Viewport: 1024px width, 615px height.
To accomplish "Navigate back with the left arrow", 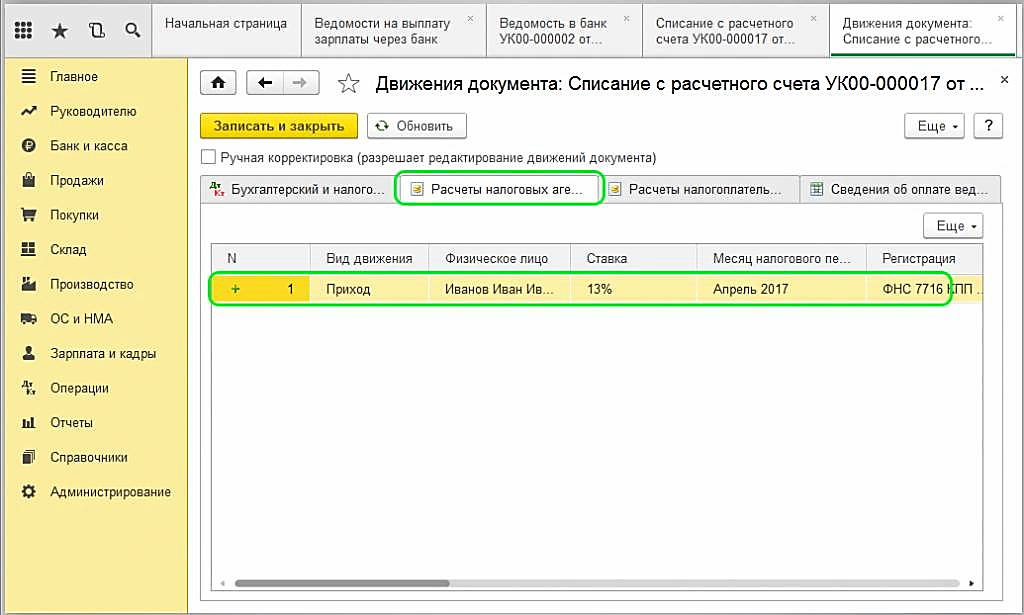I will pyautogui.click(x=265, y=83).
